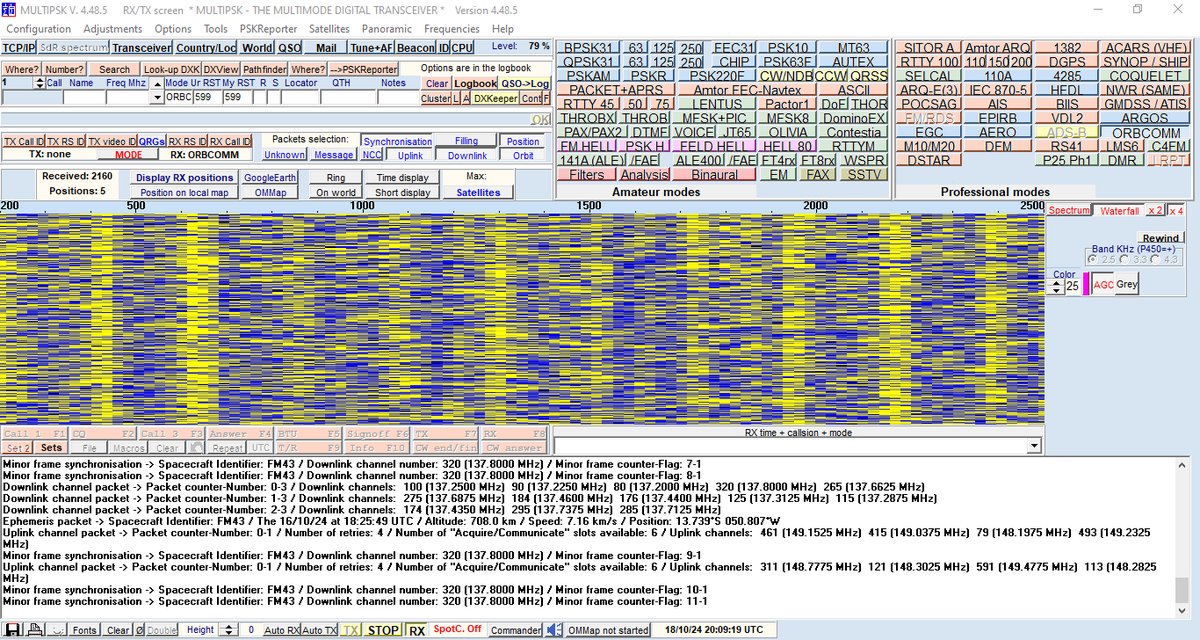Select the AIS mode
The height and width of the screenshot is (640, 1200).
coord(997,104)
